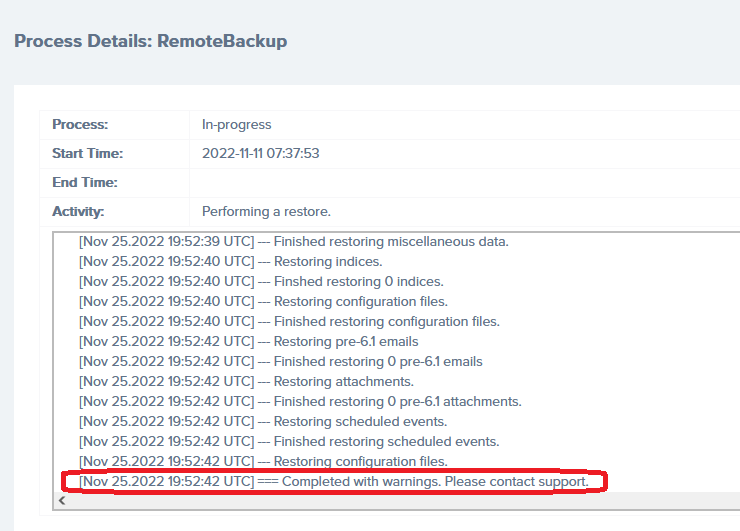Select the 'Restoring pre-6.1 emails' log entry
740x531 pixels.
point(249,341)
